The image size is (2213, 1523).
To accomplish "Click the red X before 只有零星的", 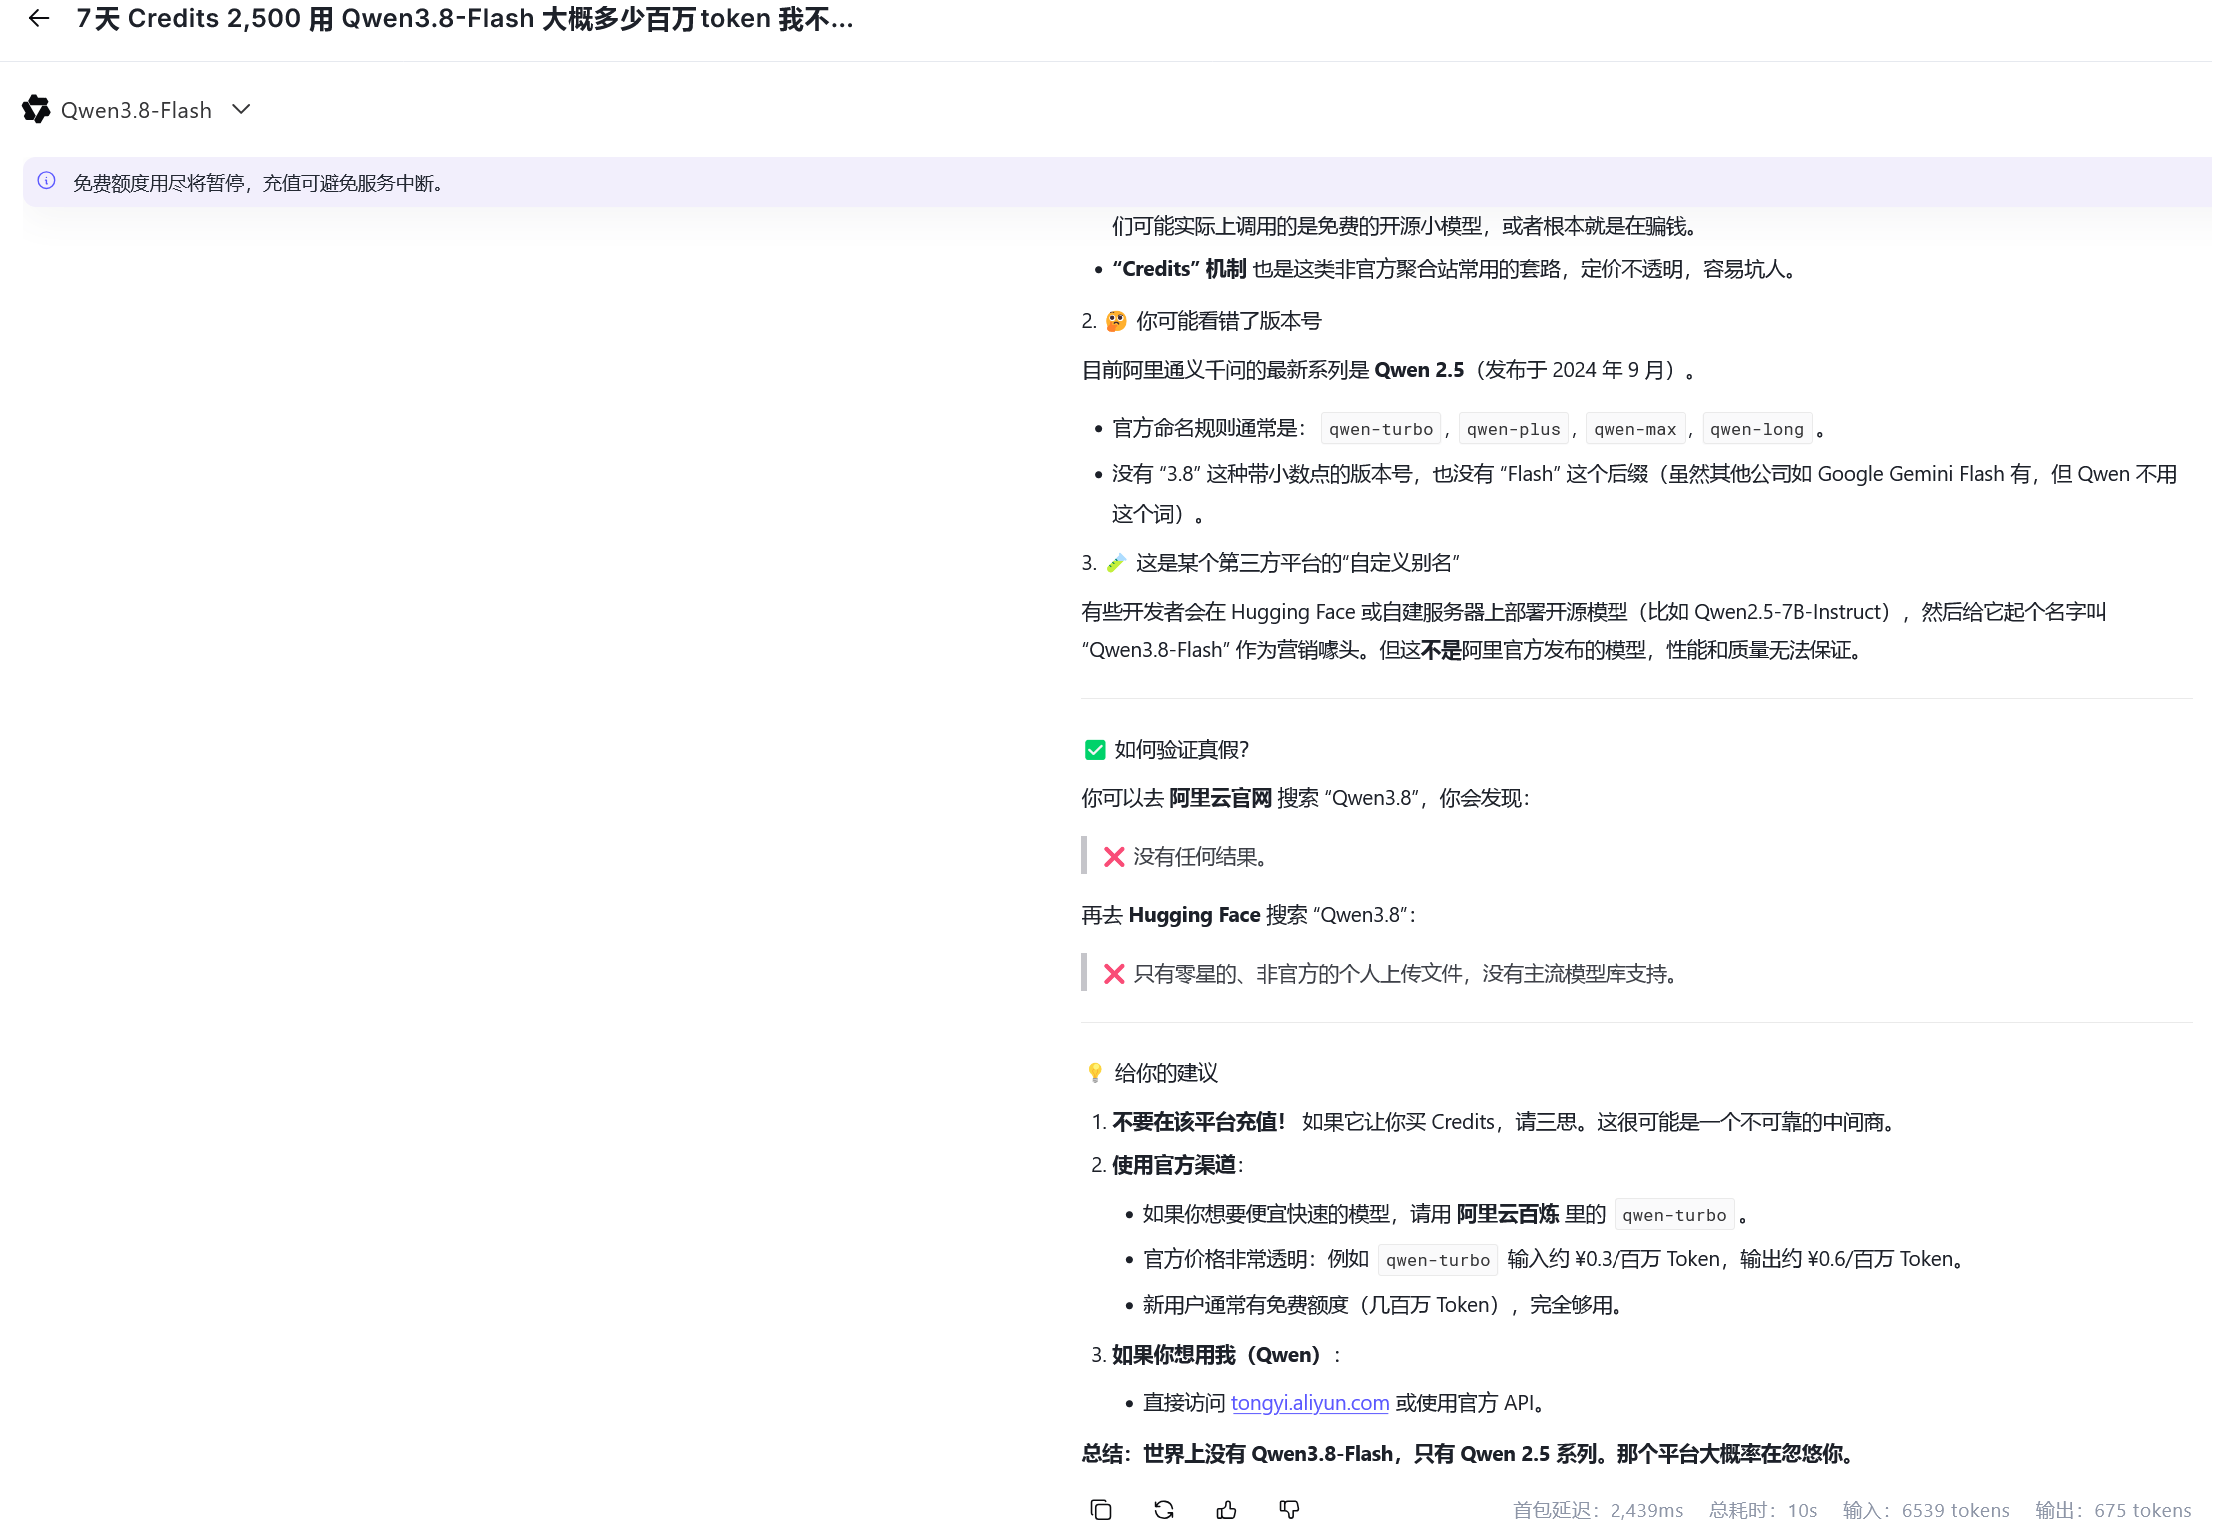I will point(1114,974).
